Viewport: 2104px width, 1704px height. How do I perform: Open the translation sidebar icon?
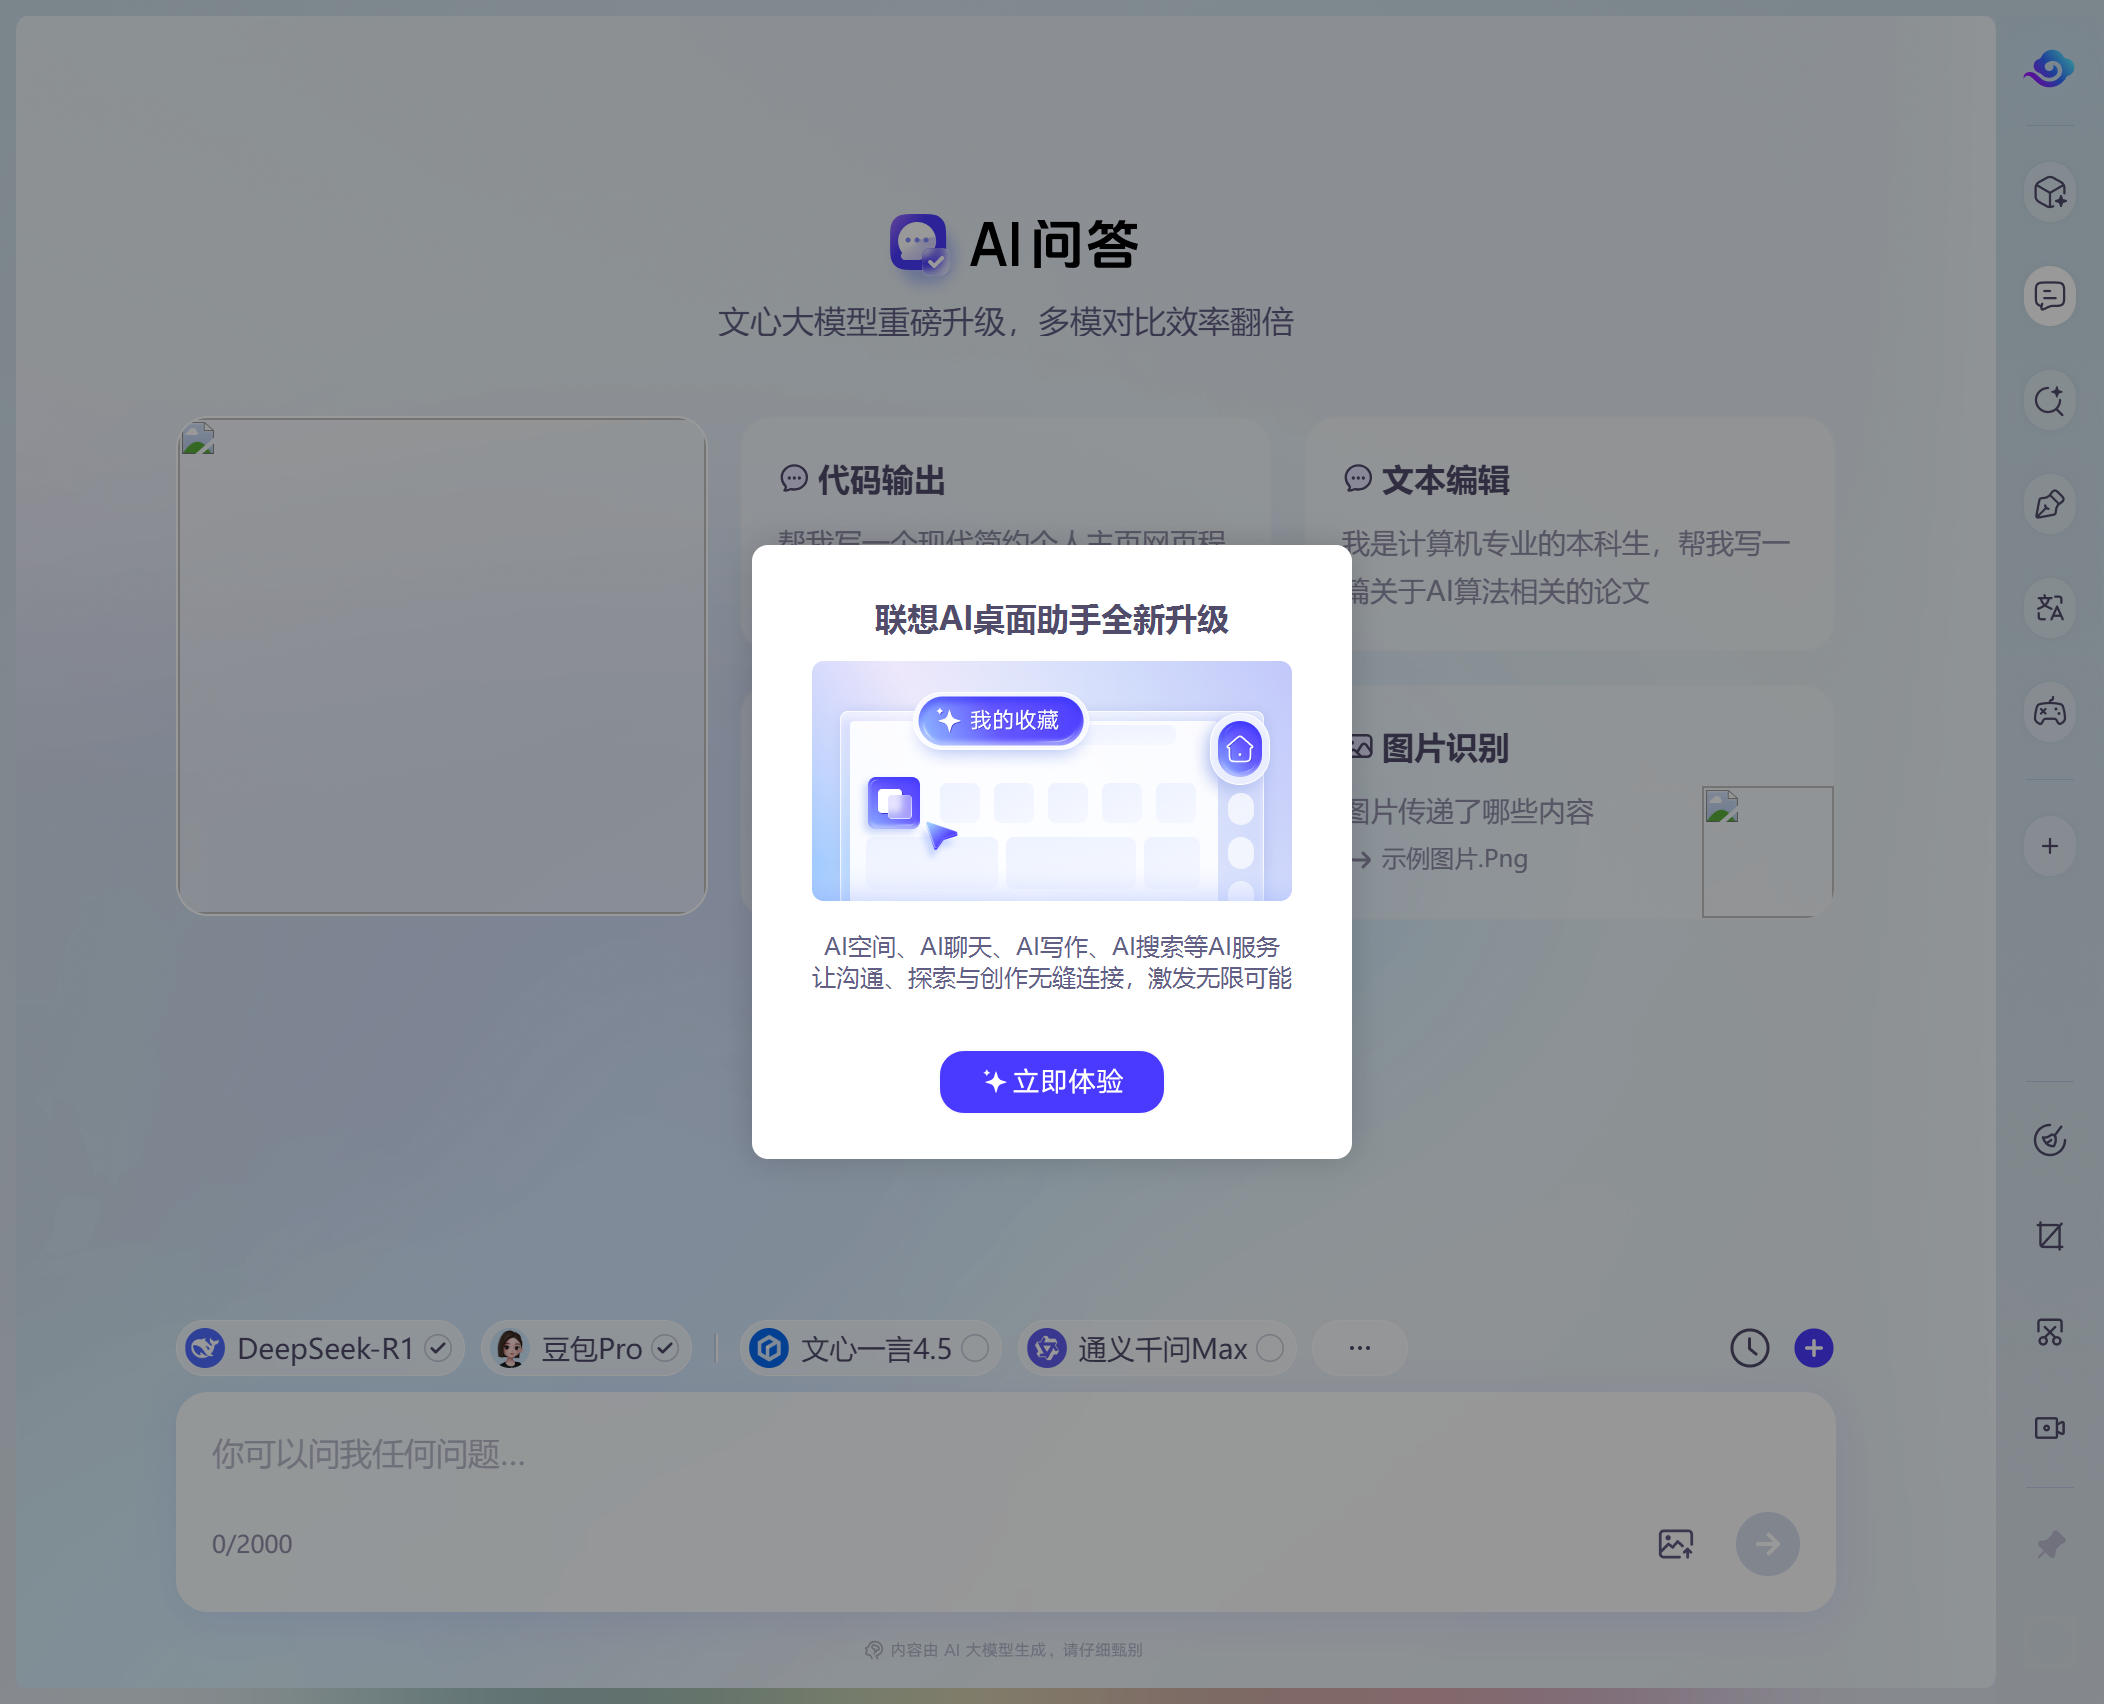(x=2049, y=608)
